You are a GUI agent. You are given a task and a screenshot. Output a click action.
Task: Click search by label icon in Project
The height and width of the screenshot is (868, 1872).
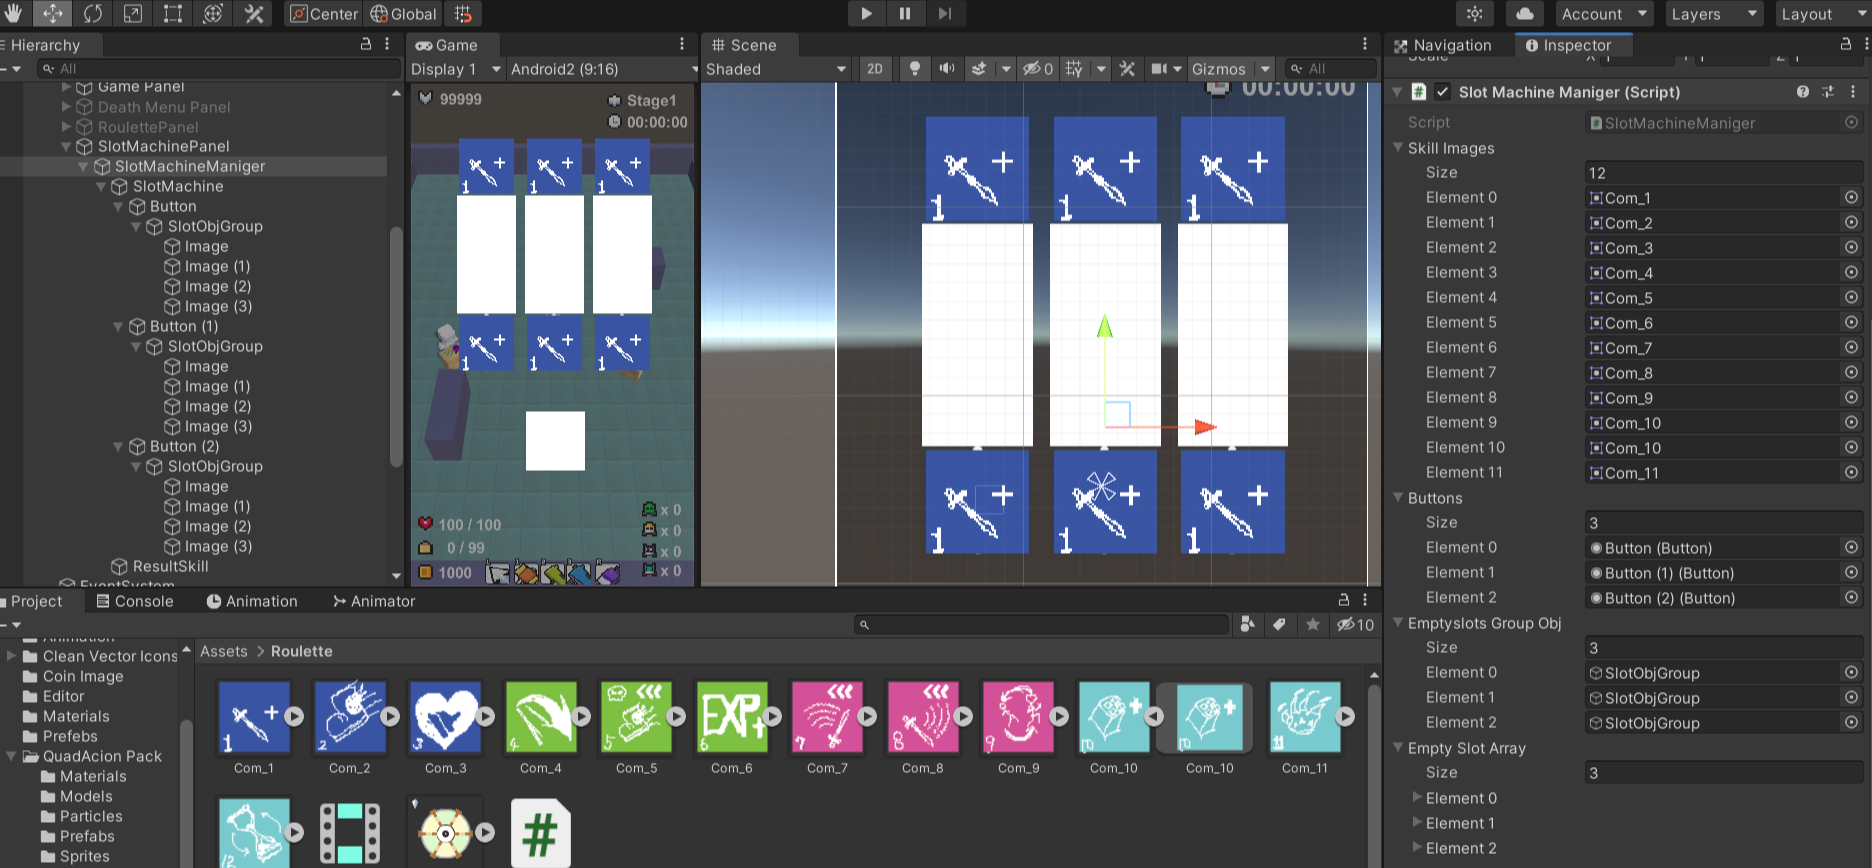[1279, 625]
